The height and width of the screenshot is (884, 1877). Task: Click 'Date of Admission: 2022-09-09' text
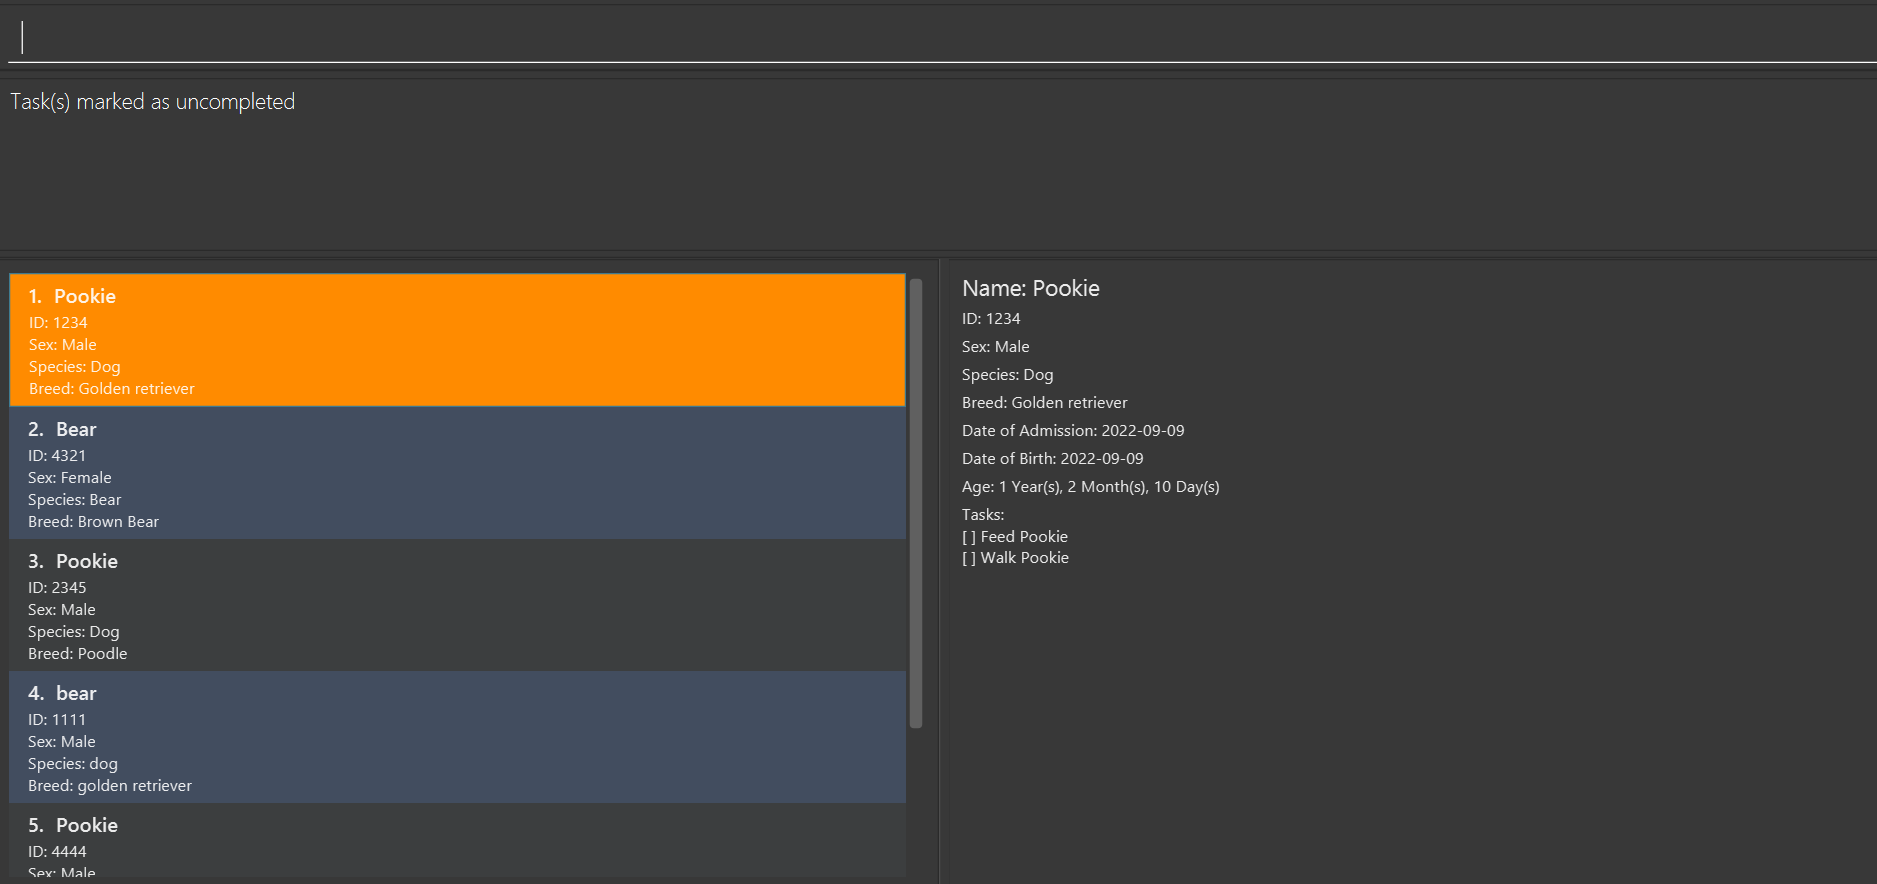tap(1073, 431)
